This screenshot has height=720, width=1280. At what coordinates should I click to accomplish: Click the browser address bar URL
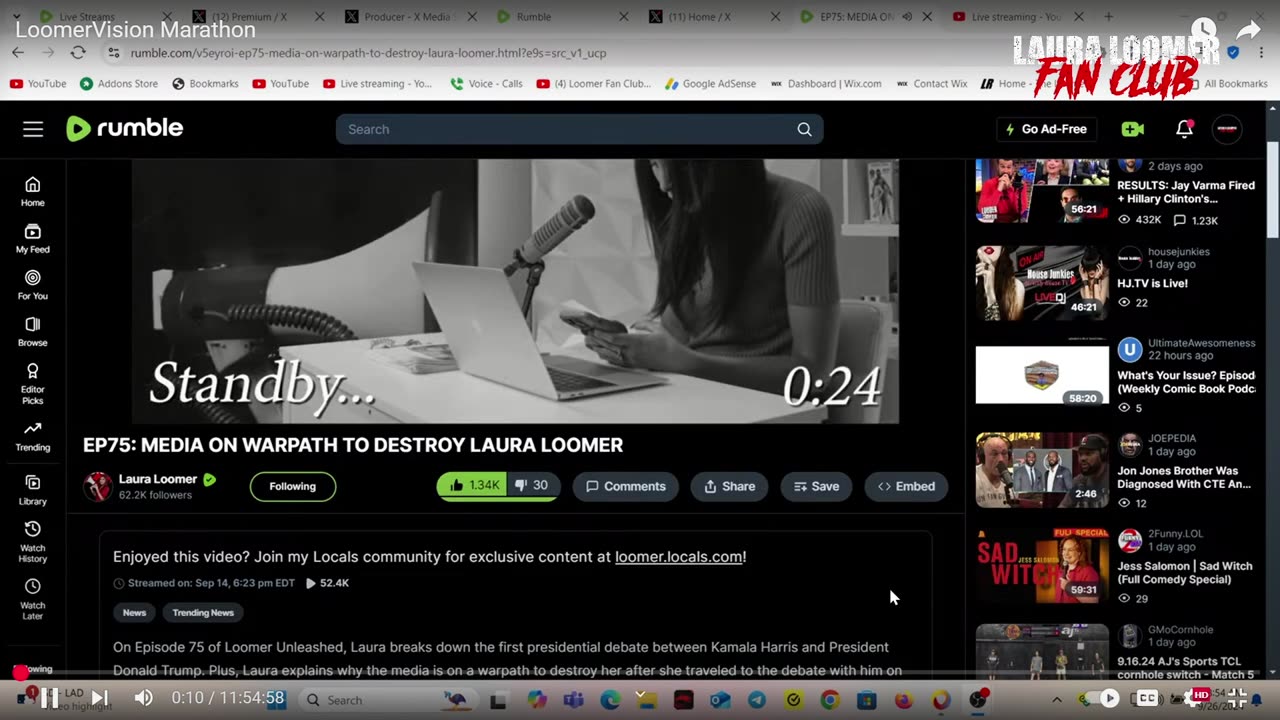coord(368,53)
